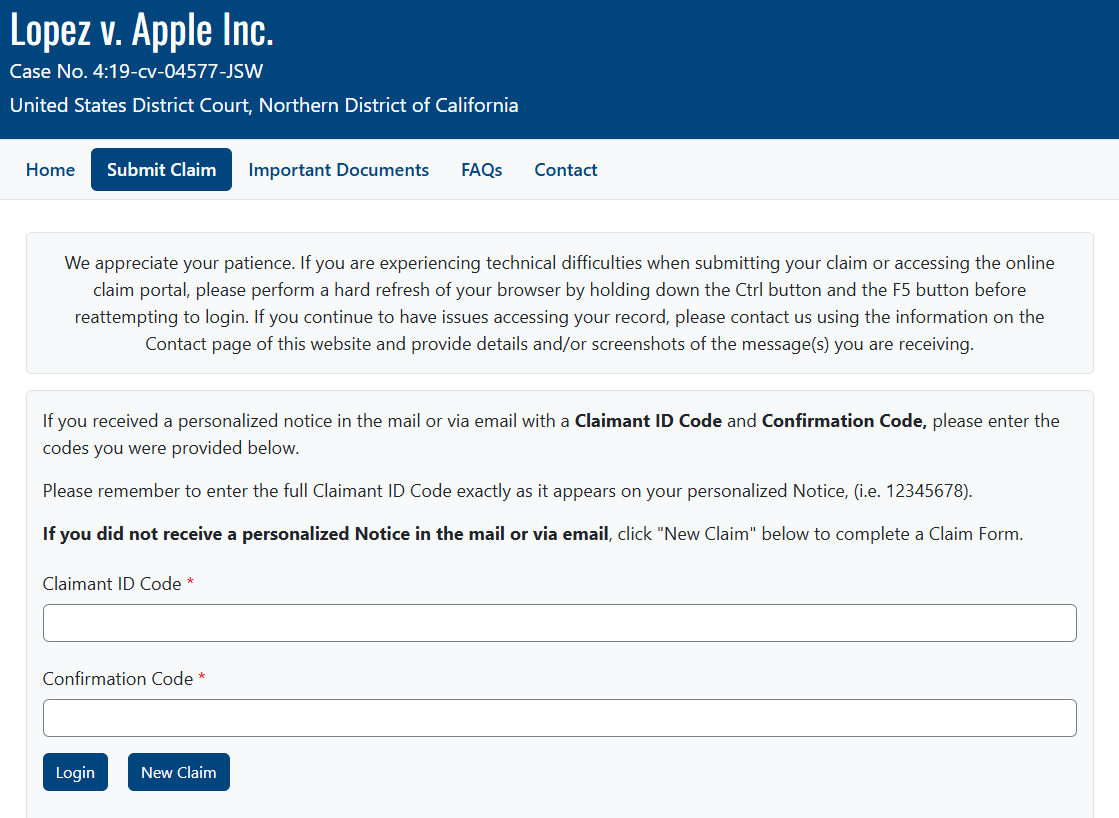
Task: Click the bold 'Claimant ID Code' in instructions
Action: tap(648, 421)
